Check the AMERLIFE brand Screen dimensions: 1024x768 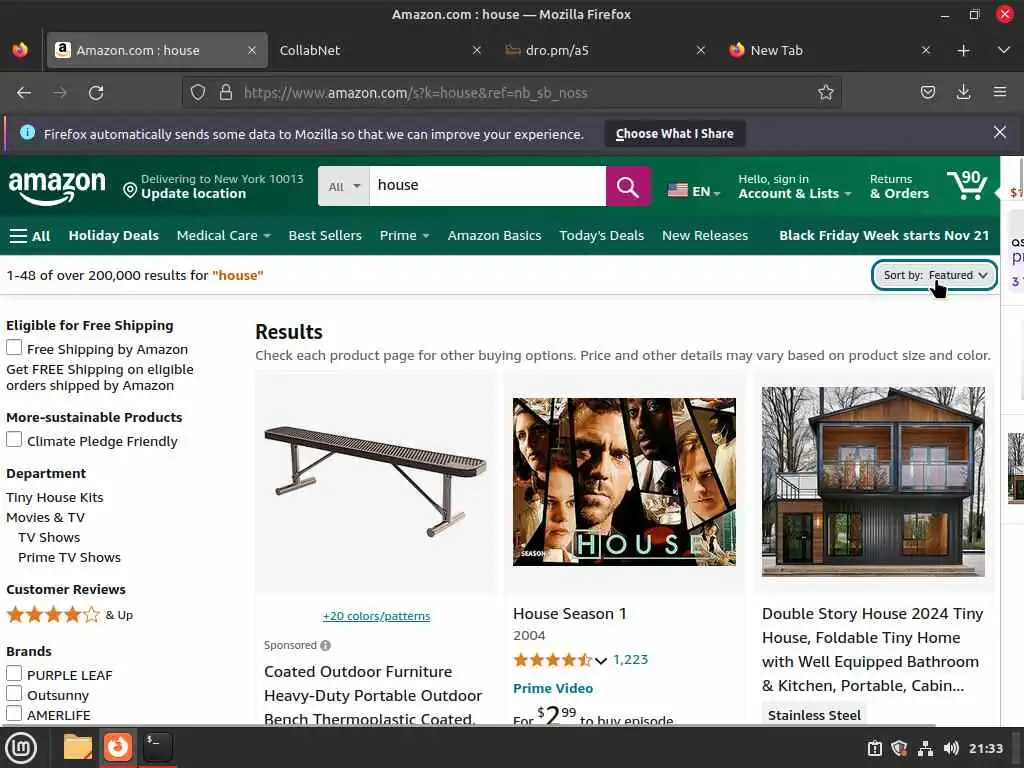pos(14,713)
